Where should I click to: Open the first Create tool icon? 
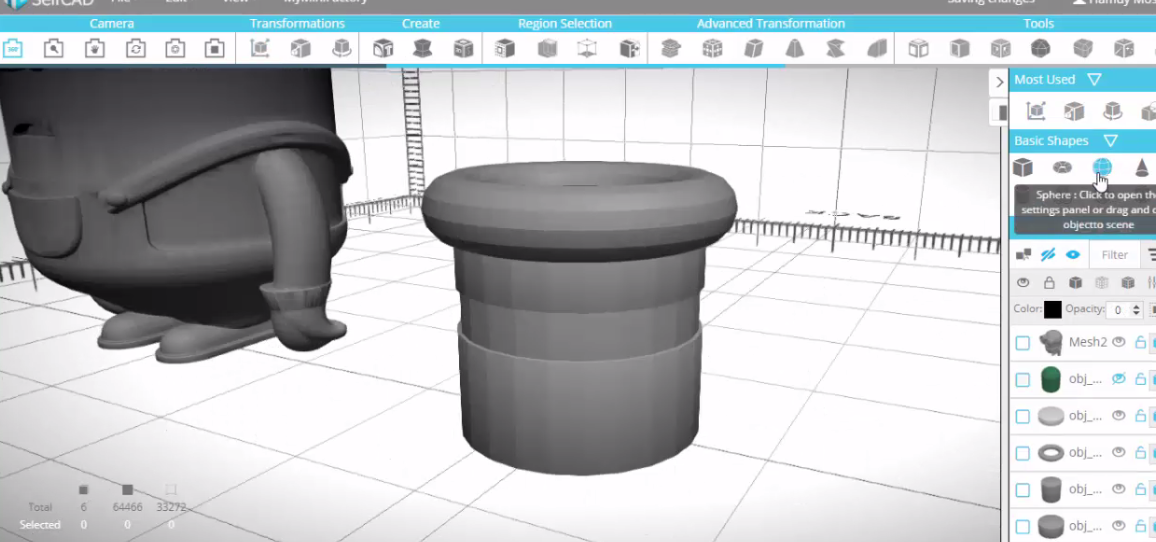(x=383, y=49)
